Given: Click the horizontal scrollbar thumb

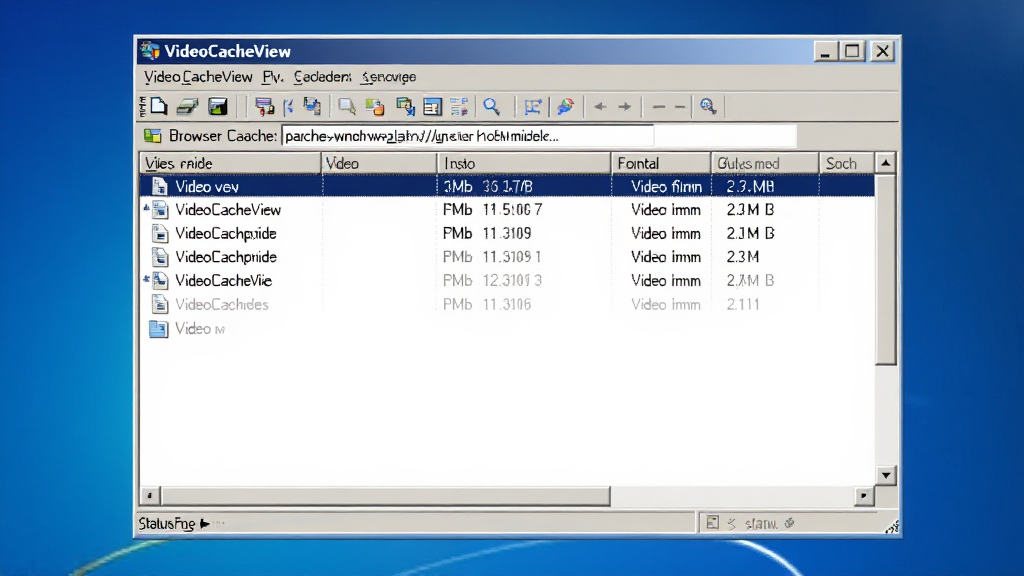Looking at the screenshot, I should (385, 496).
